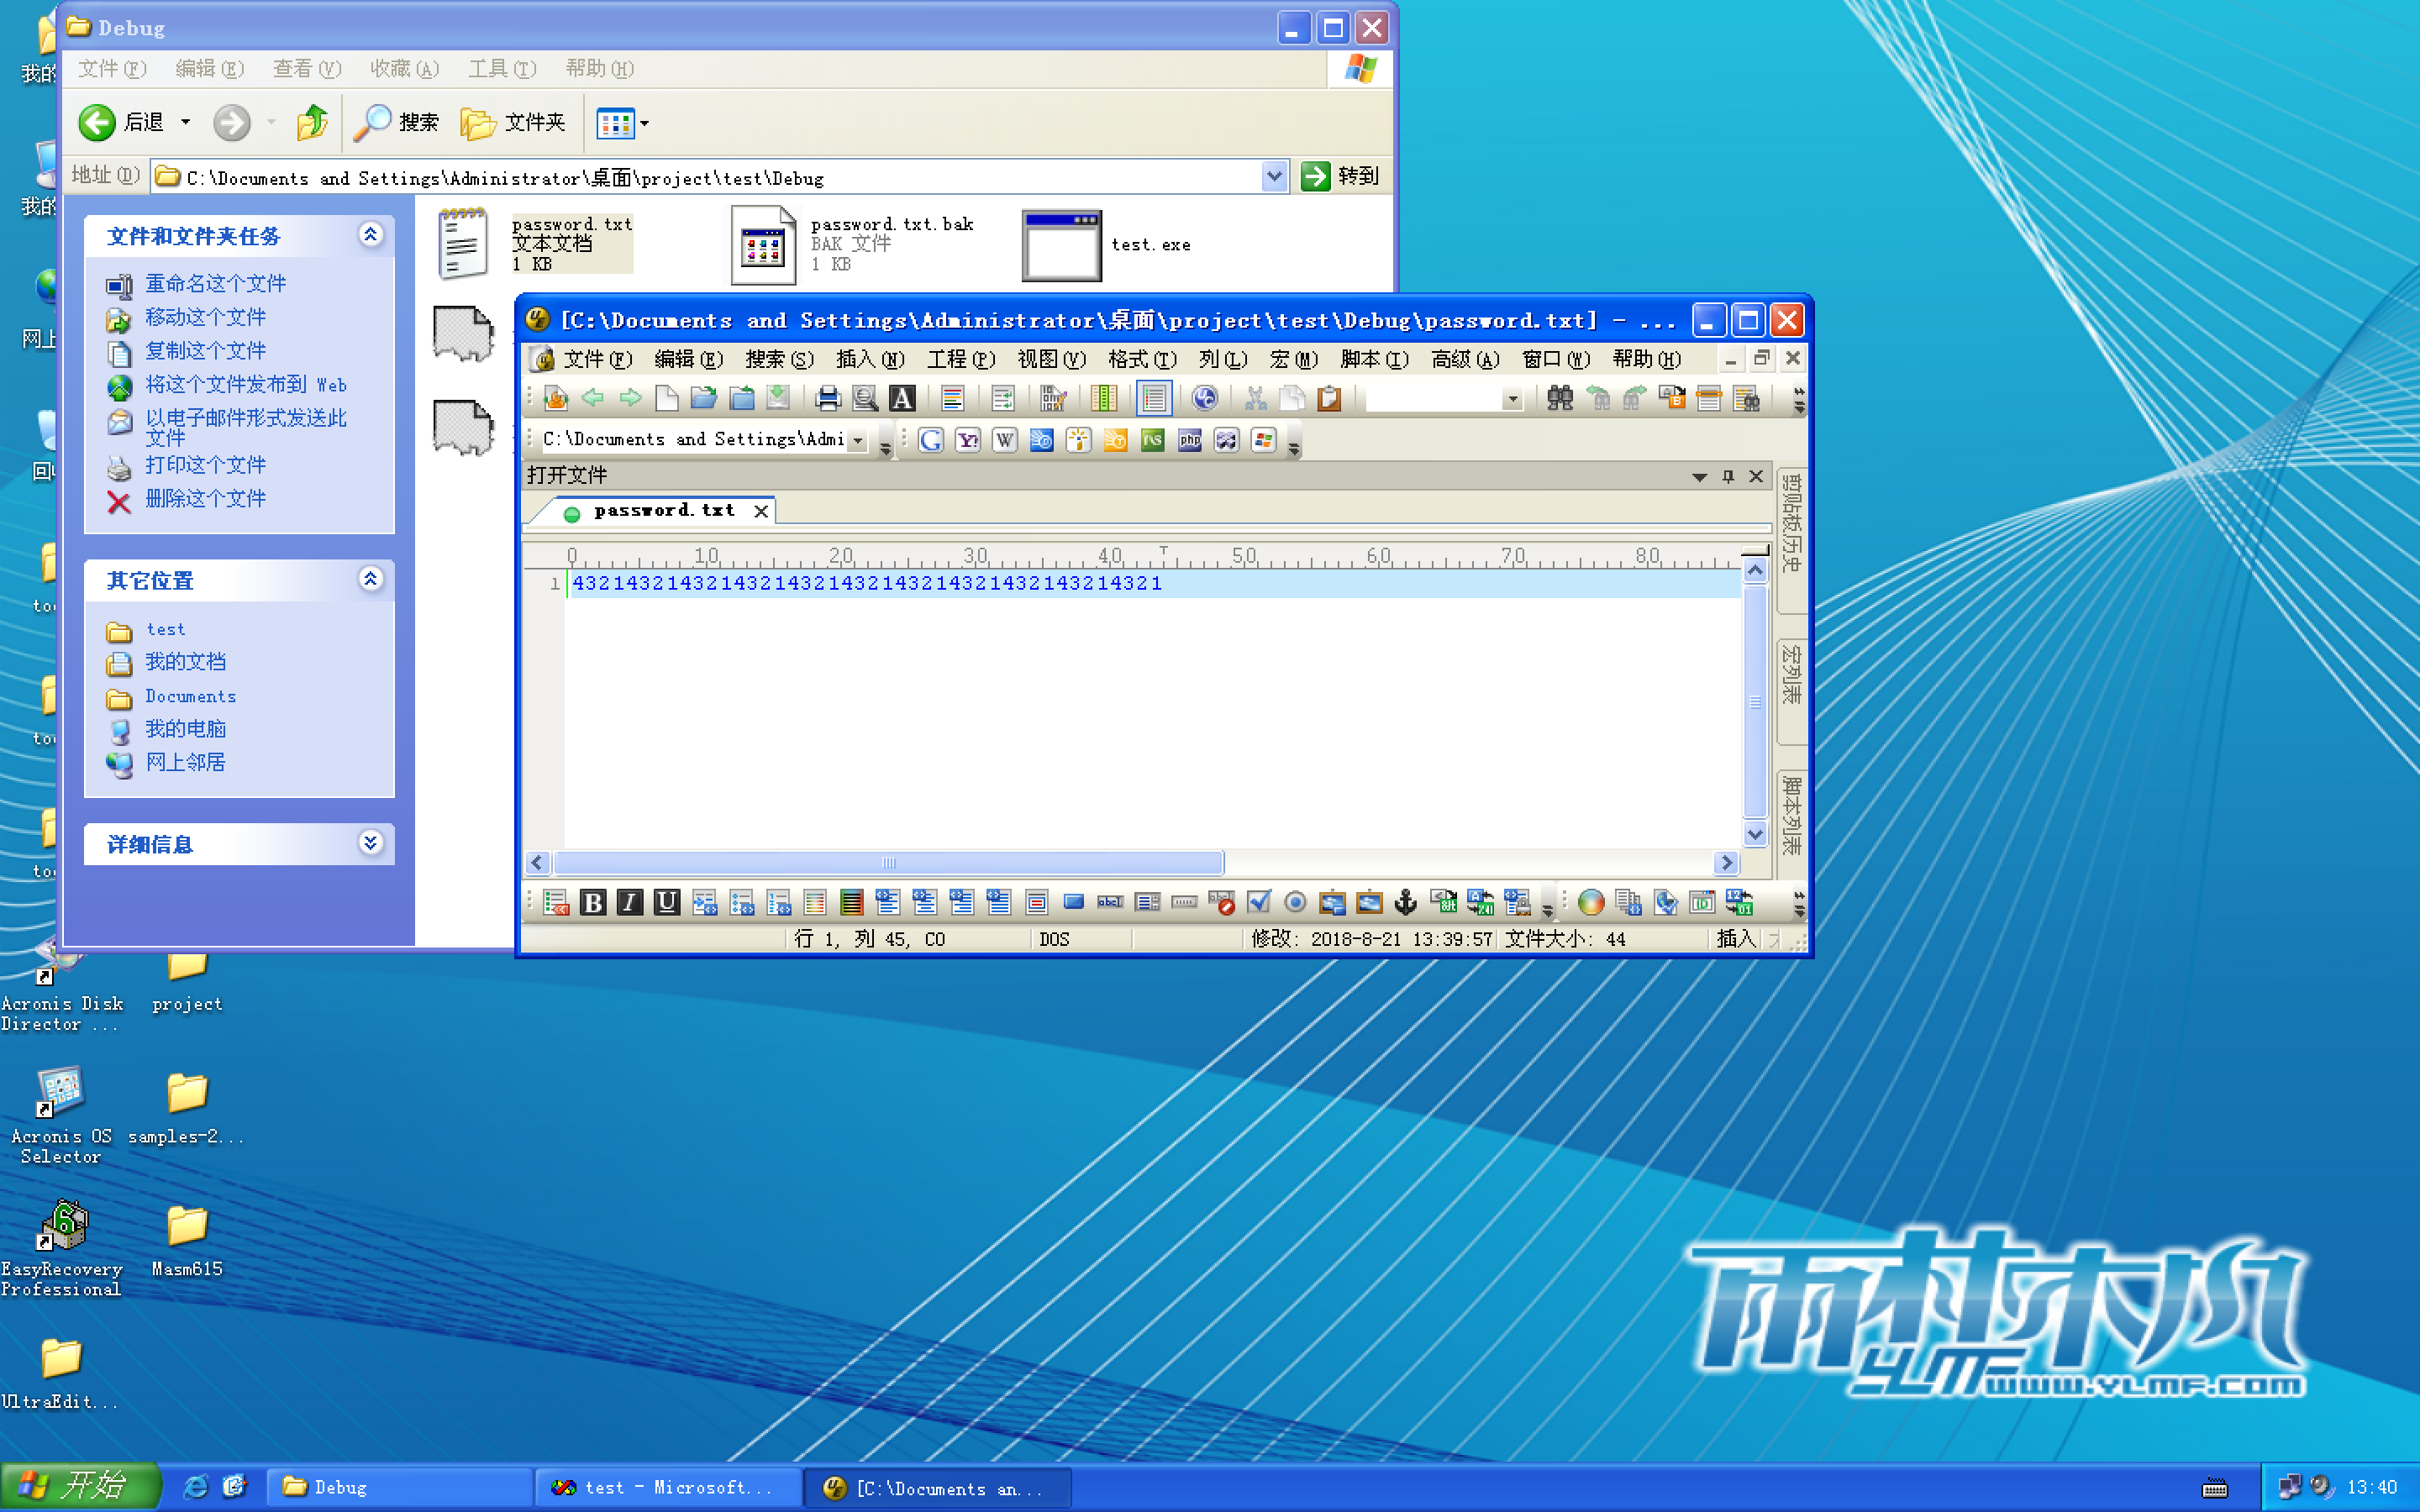Open the 查看(V) menu in Debug window
This screenshot has width=2420, height=1512.
click(x=307, y=68)
